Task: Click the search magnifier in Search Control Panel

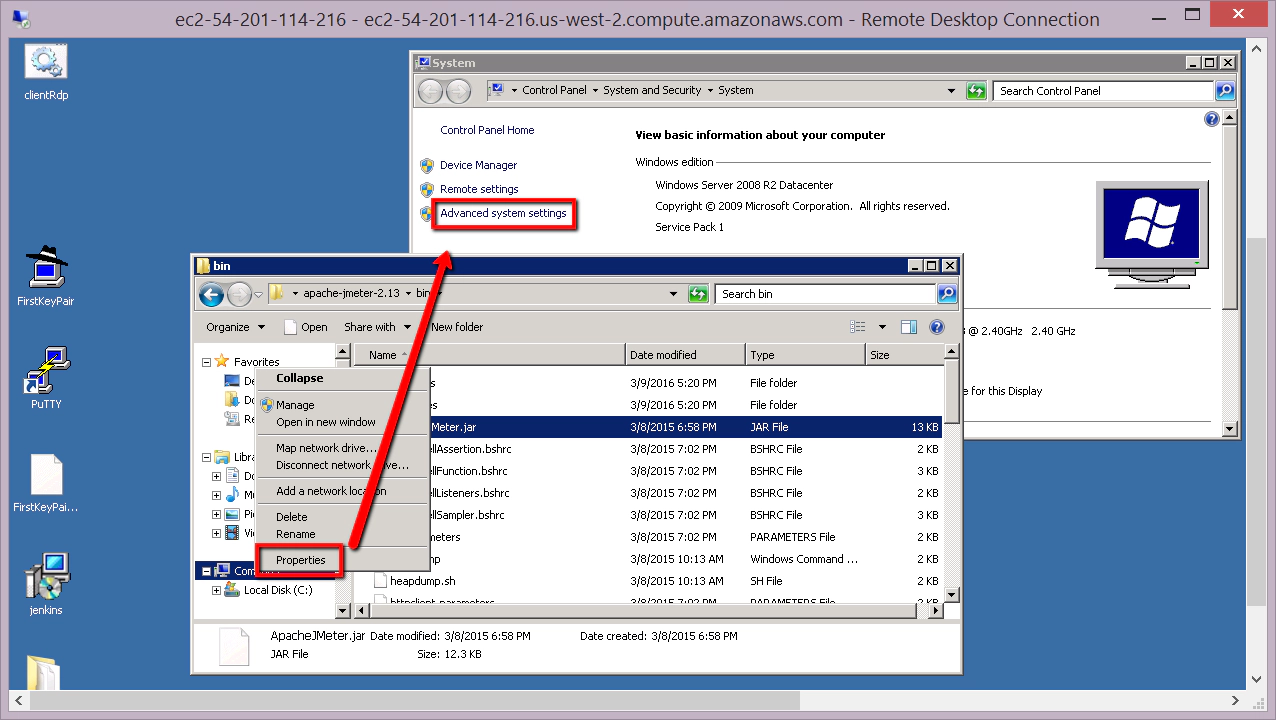Action: tap(1224, 90)
